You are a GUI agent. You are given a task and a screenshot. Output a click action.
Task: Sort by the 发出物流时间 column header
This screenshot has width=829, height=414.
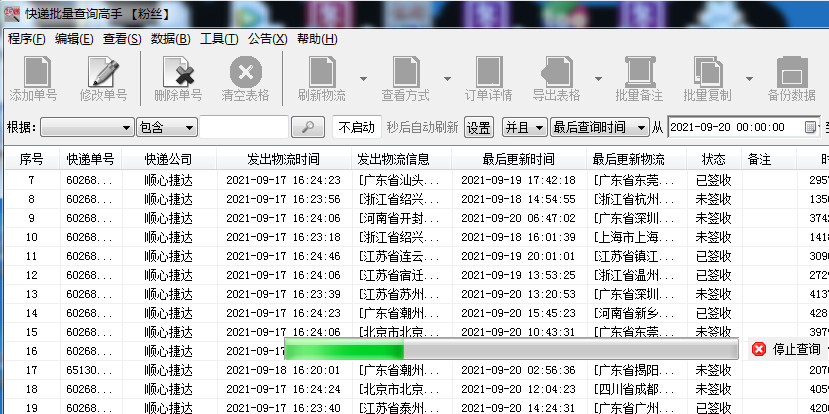point(284,159)
